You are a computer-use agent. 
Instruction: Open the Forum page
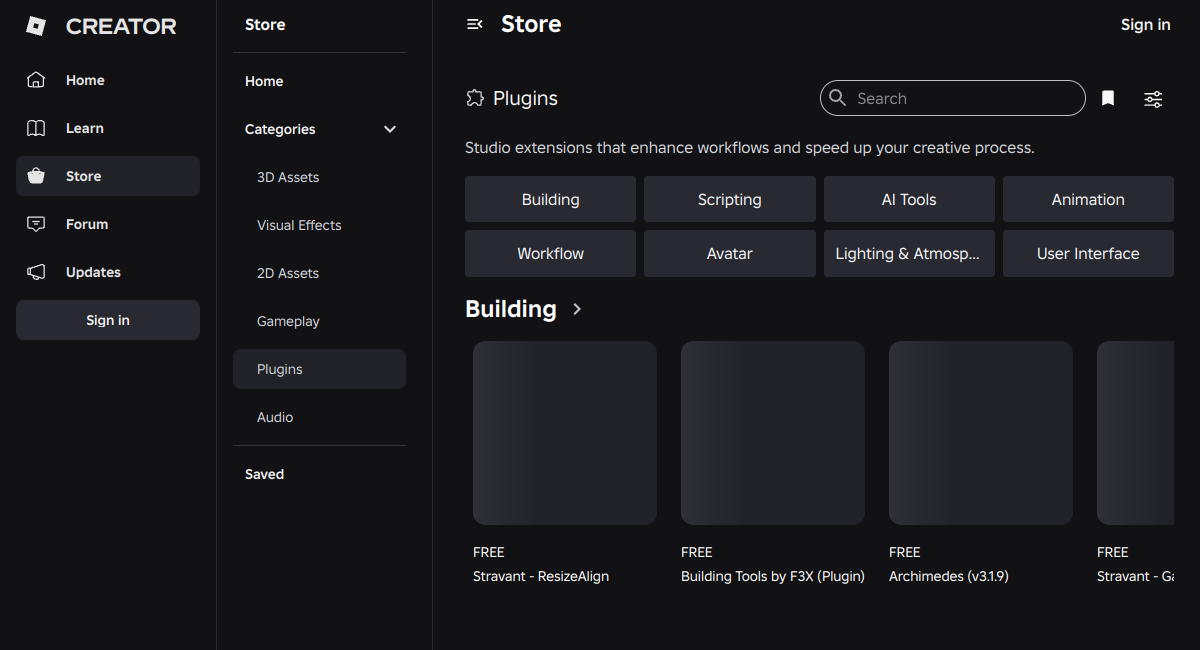108,224
